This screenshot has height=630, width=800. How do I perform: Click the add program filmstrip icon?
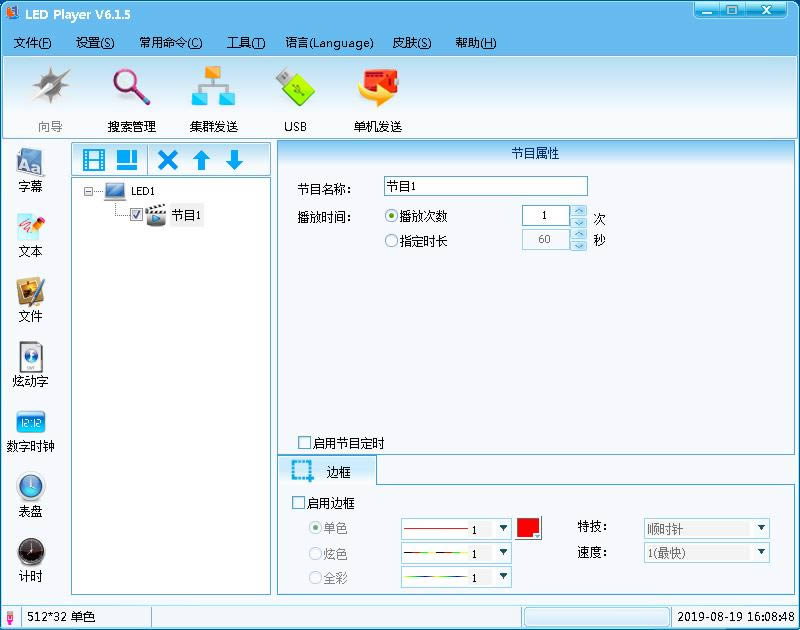click(94, 160)
